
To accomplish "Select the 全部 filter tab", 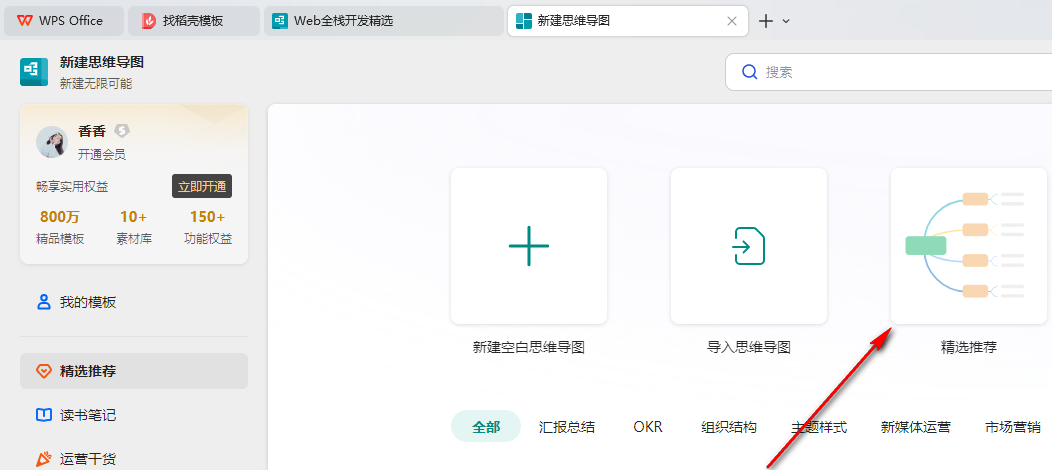I will point(486,426).
